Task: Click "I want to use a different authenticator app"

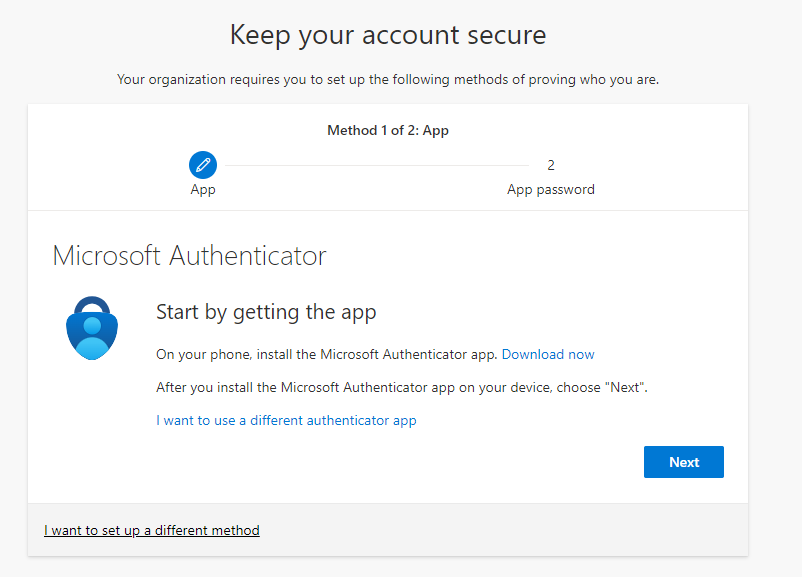Action: pos(286,420)
